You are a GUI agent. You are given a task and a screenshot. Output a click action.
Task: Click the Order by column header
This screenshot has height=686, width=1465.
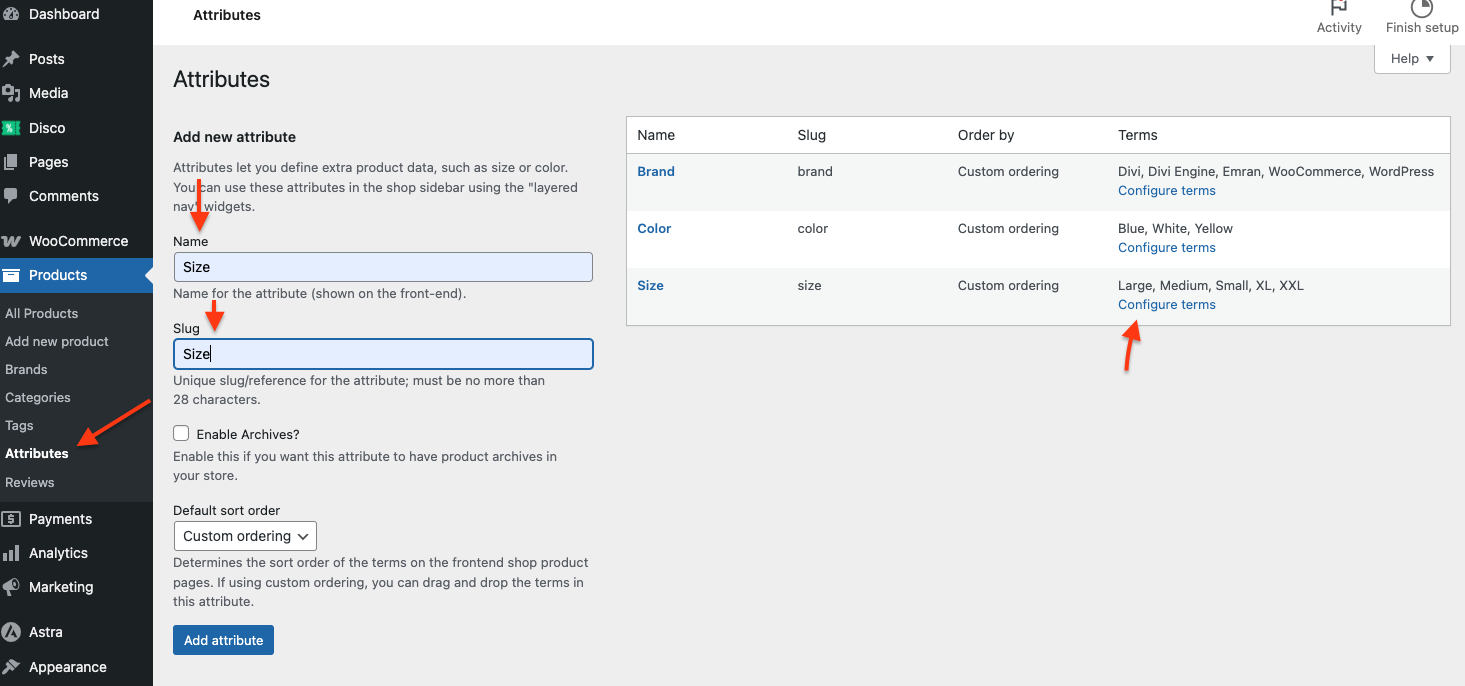(x=986, y=135)
